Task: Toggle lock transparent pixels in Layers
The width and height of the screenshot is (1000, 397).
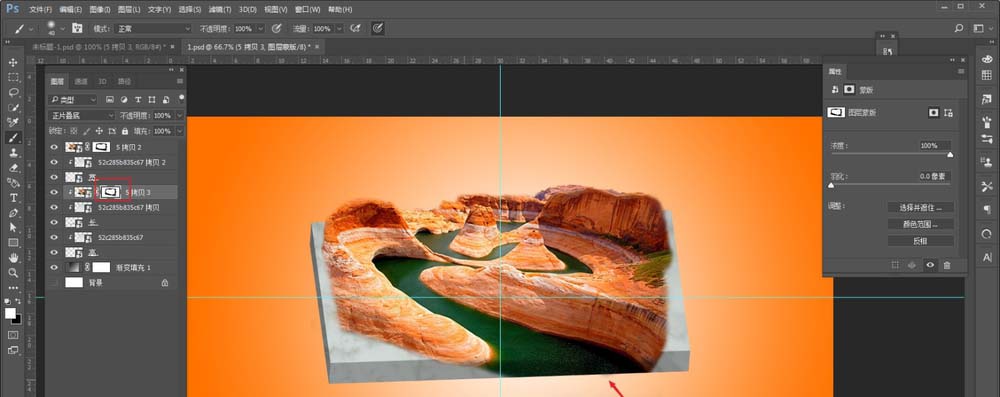Action: click(73, 131)
